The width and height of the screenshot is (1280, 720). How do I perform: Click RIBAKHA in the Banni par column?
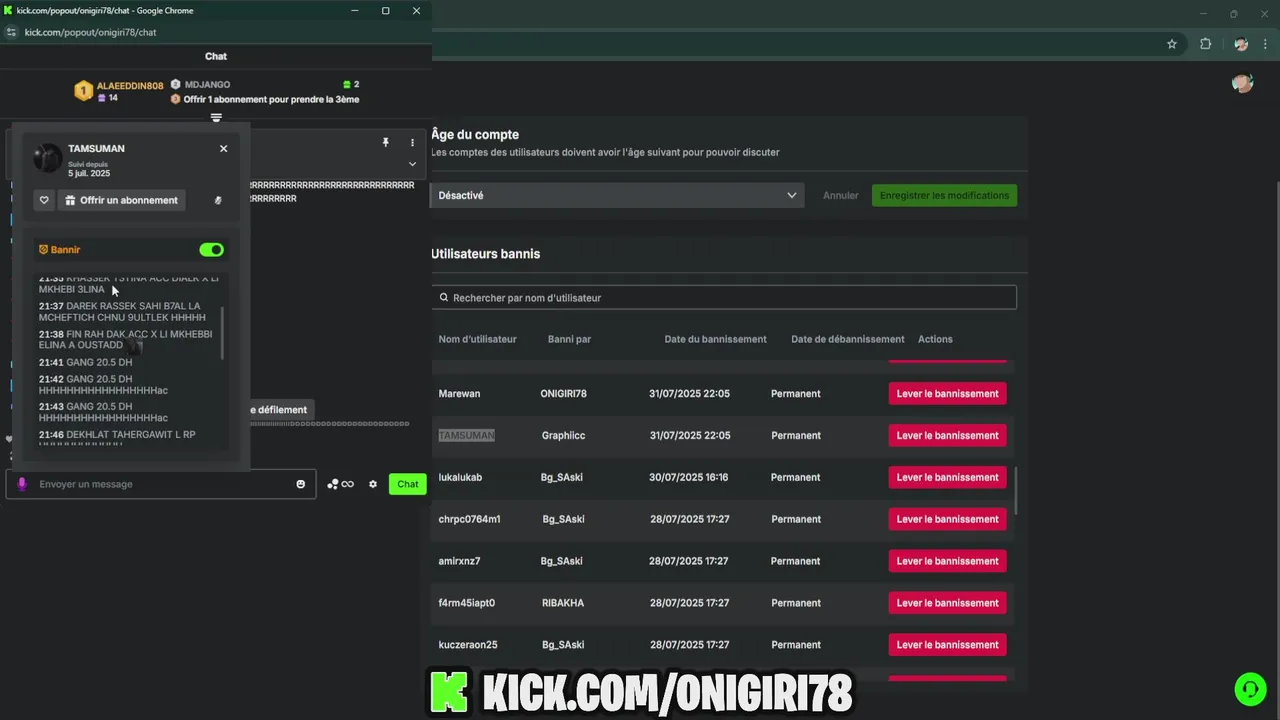coord(562,603)
